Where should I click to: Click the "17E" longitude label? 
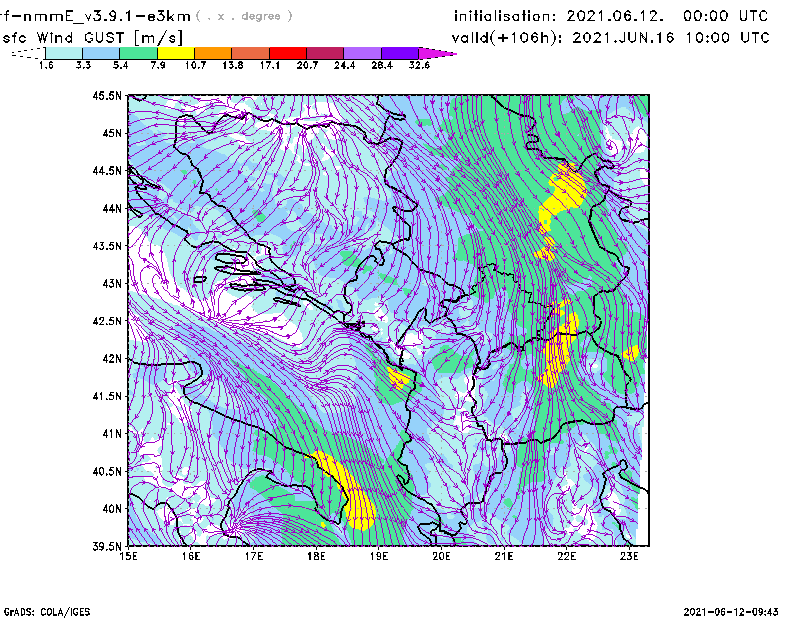tap(254, 556)
